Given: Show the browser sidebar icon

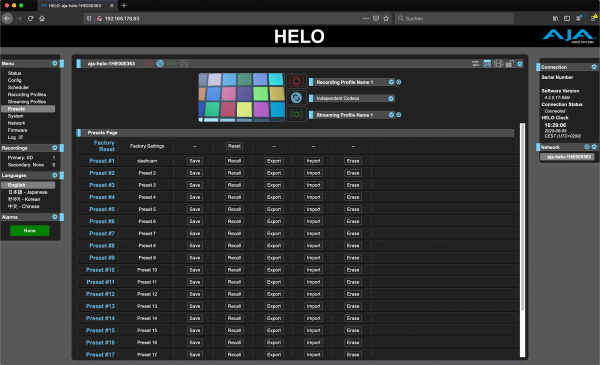Looking at the screenshot, I should coord(567,18).
